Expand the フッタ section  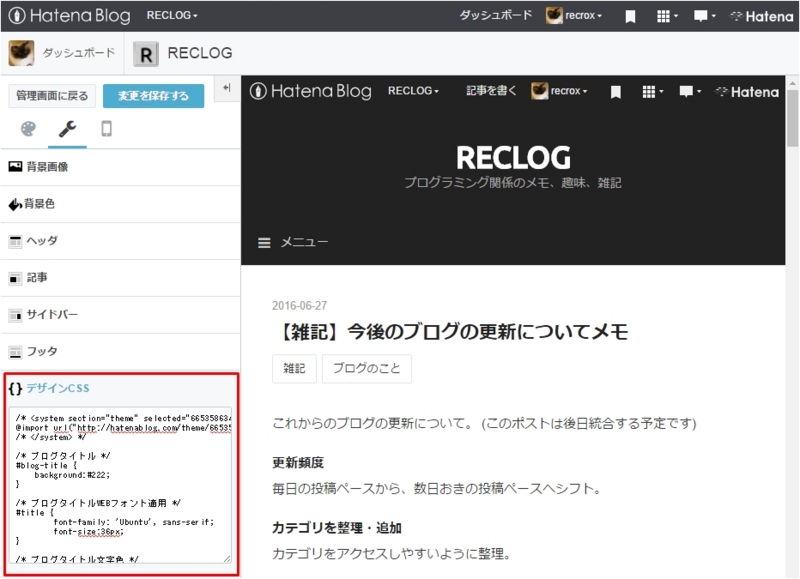[x=120, y=351]
